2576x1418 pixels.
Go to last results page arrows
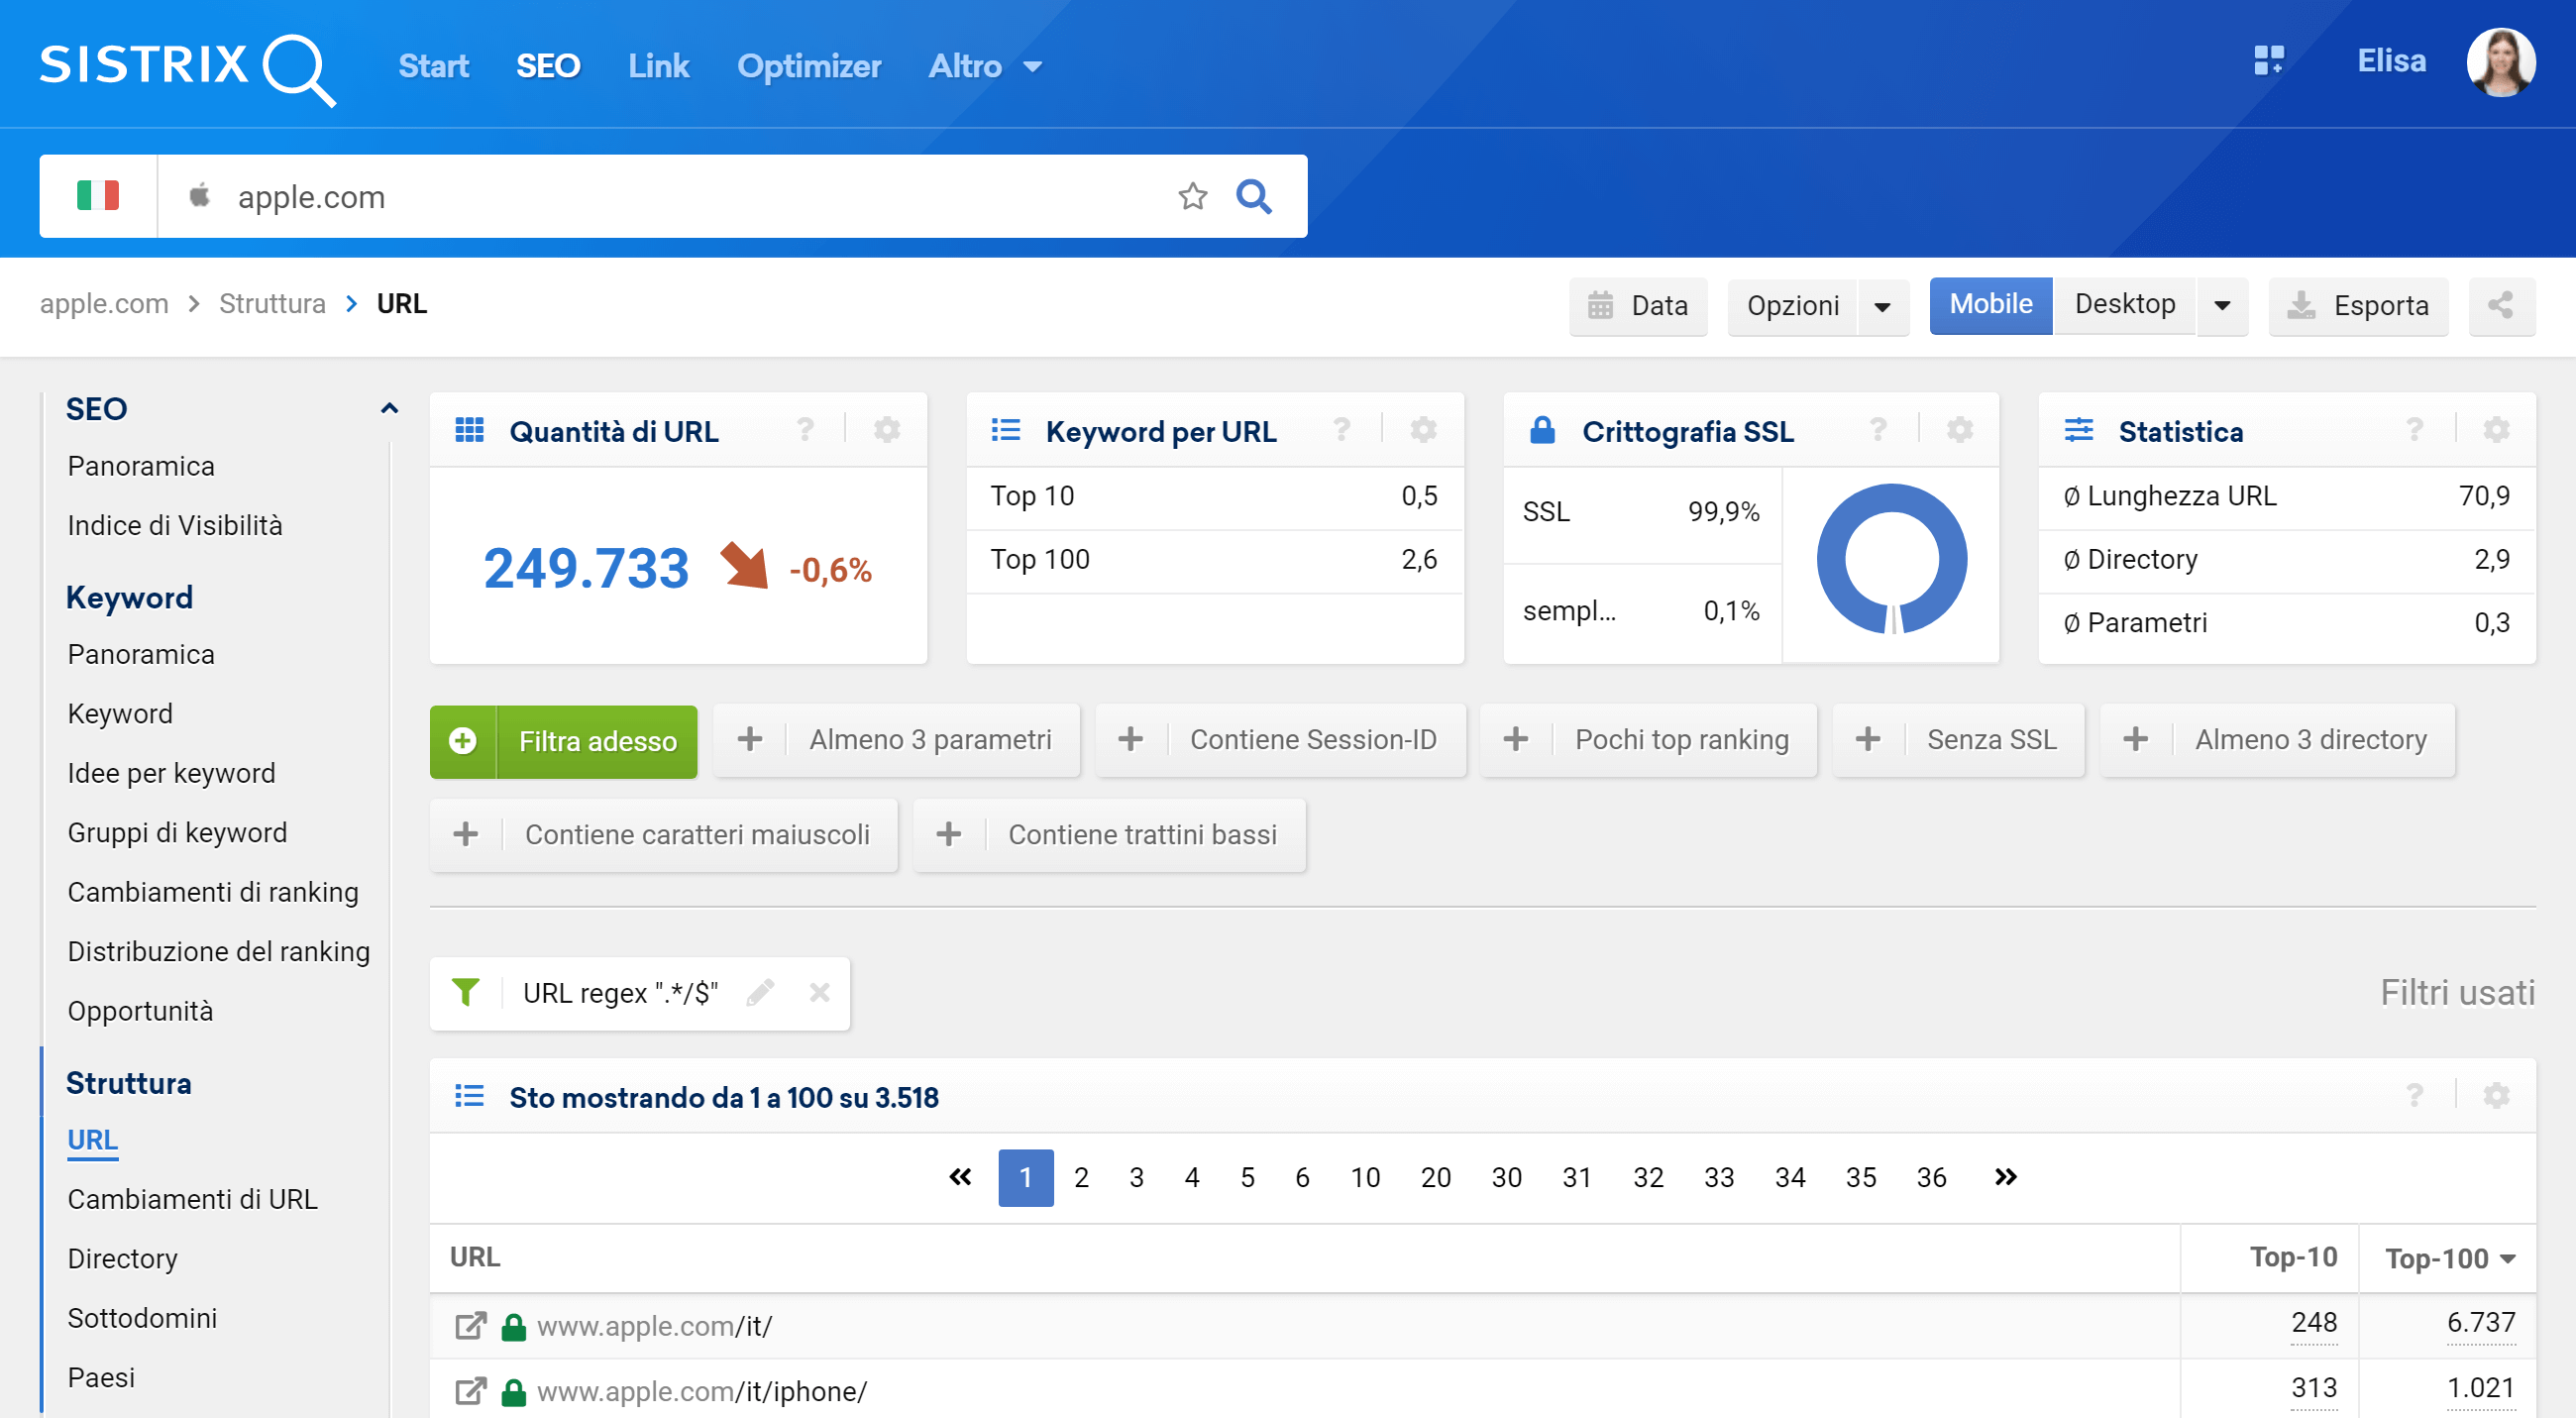click(x=2005, y=1177)
